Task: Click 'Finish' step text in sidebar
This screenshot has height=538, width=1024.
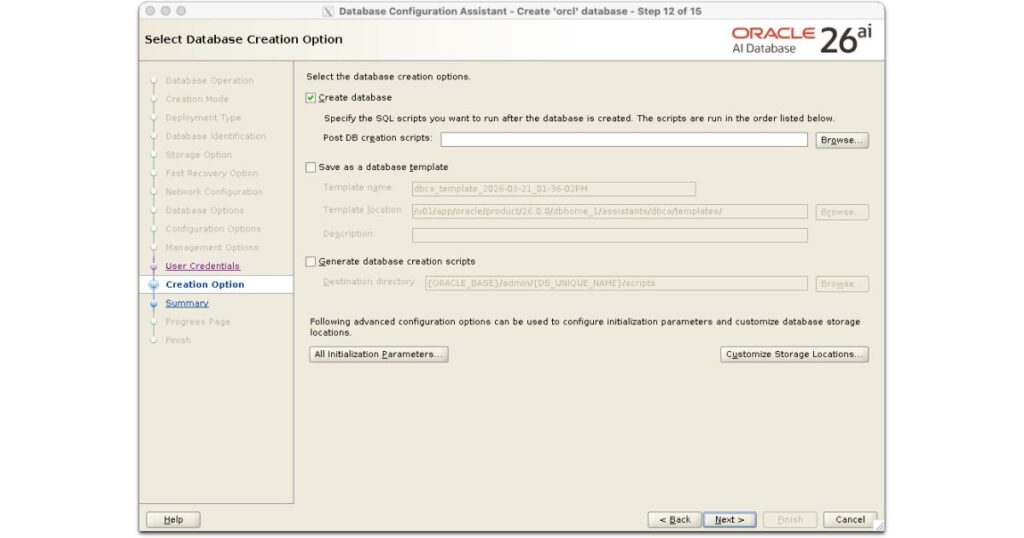Action: tap(178, 340)
